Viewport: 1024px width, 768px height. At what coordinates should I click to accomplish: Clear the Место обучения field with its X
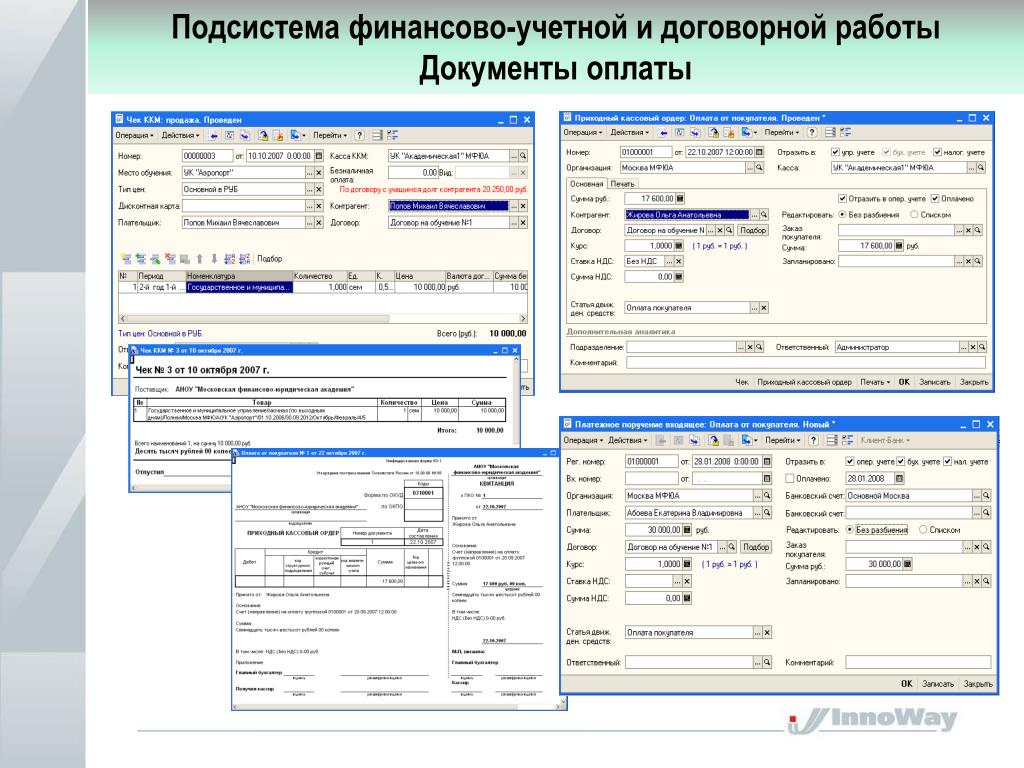[x=319, y=173]
